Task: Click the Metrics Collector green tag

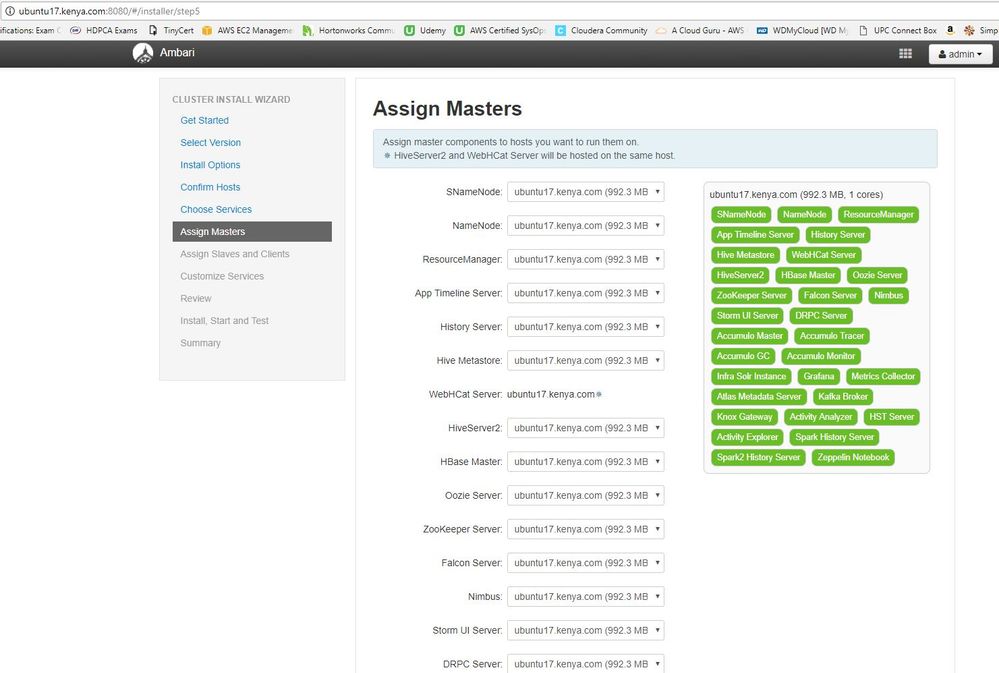Action: tap(883, 377)
